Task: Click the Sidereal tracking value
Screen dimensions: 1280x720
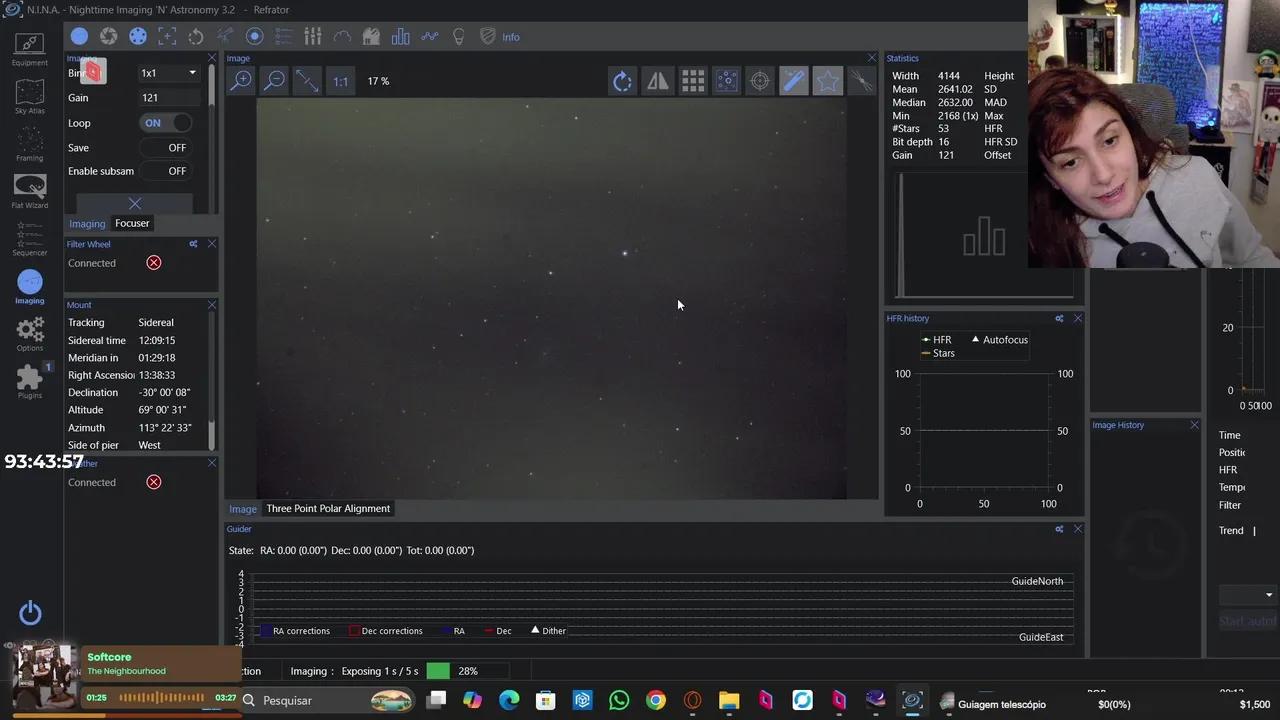Action: [156, 323]
